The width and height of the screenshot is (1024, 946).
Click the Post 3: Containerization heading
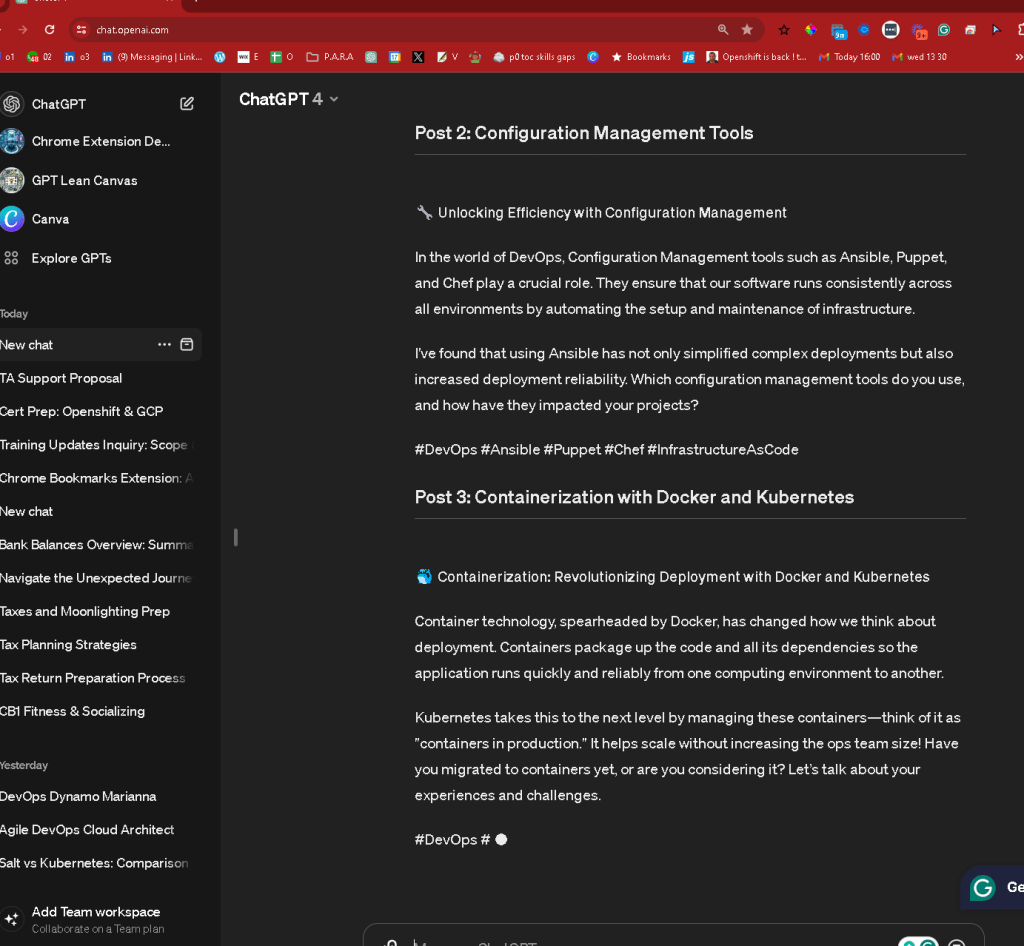pyautogui.click(x=634, y=497)
